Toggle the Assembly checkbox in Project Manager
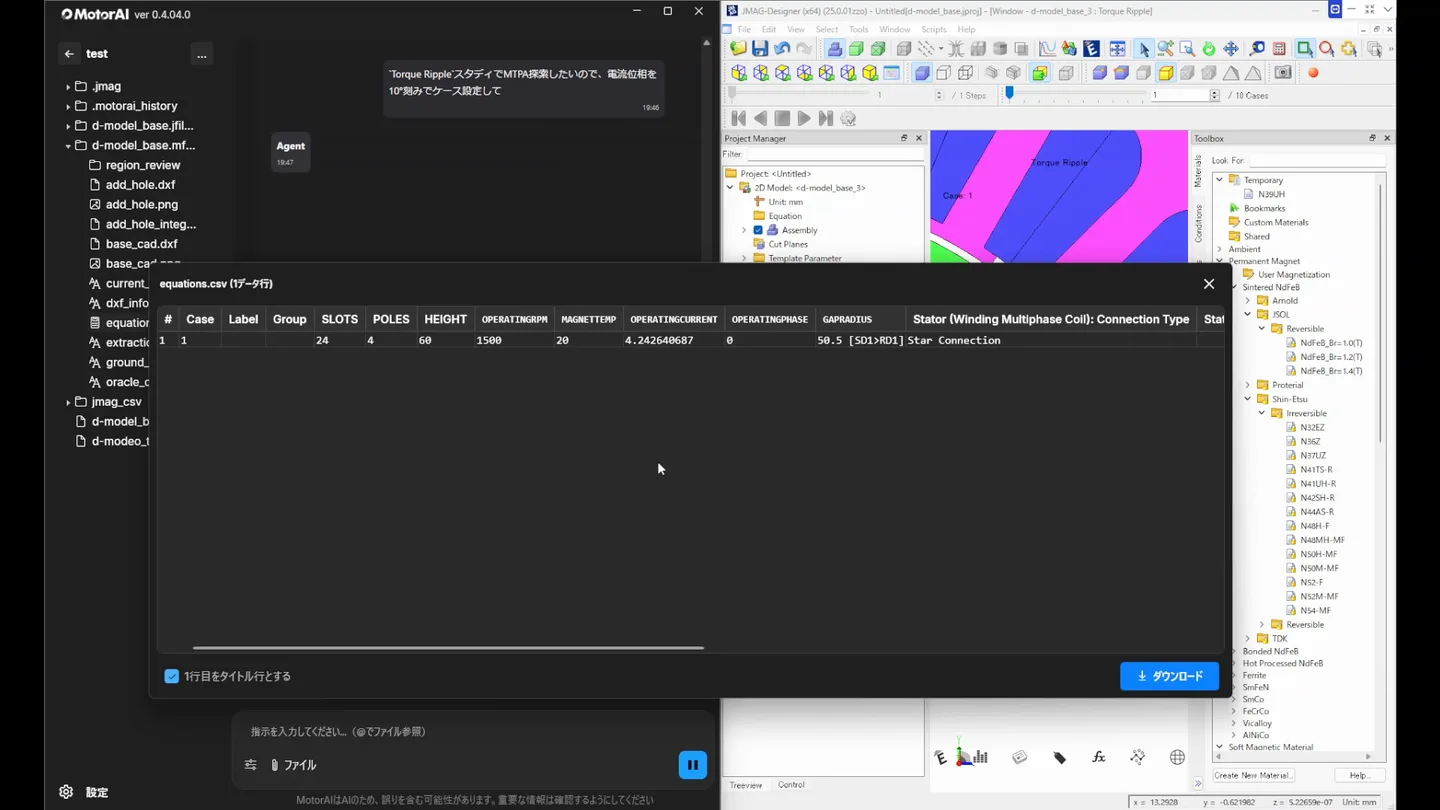Screen dimensions: 1440x810 758,230
